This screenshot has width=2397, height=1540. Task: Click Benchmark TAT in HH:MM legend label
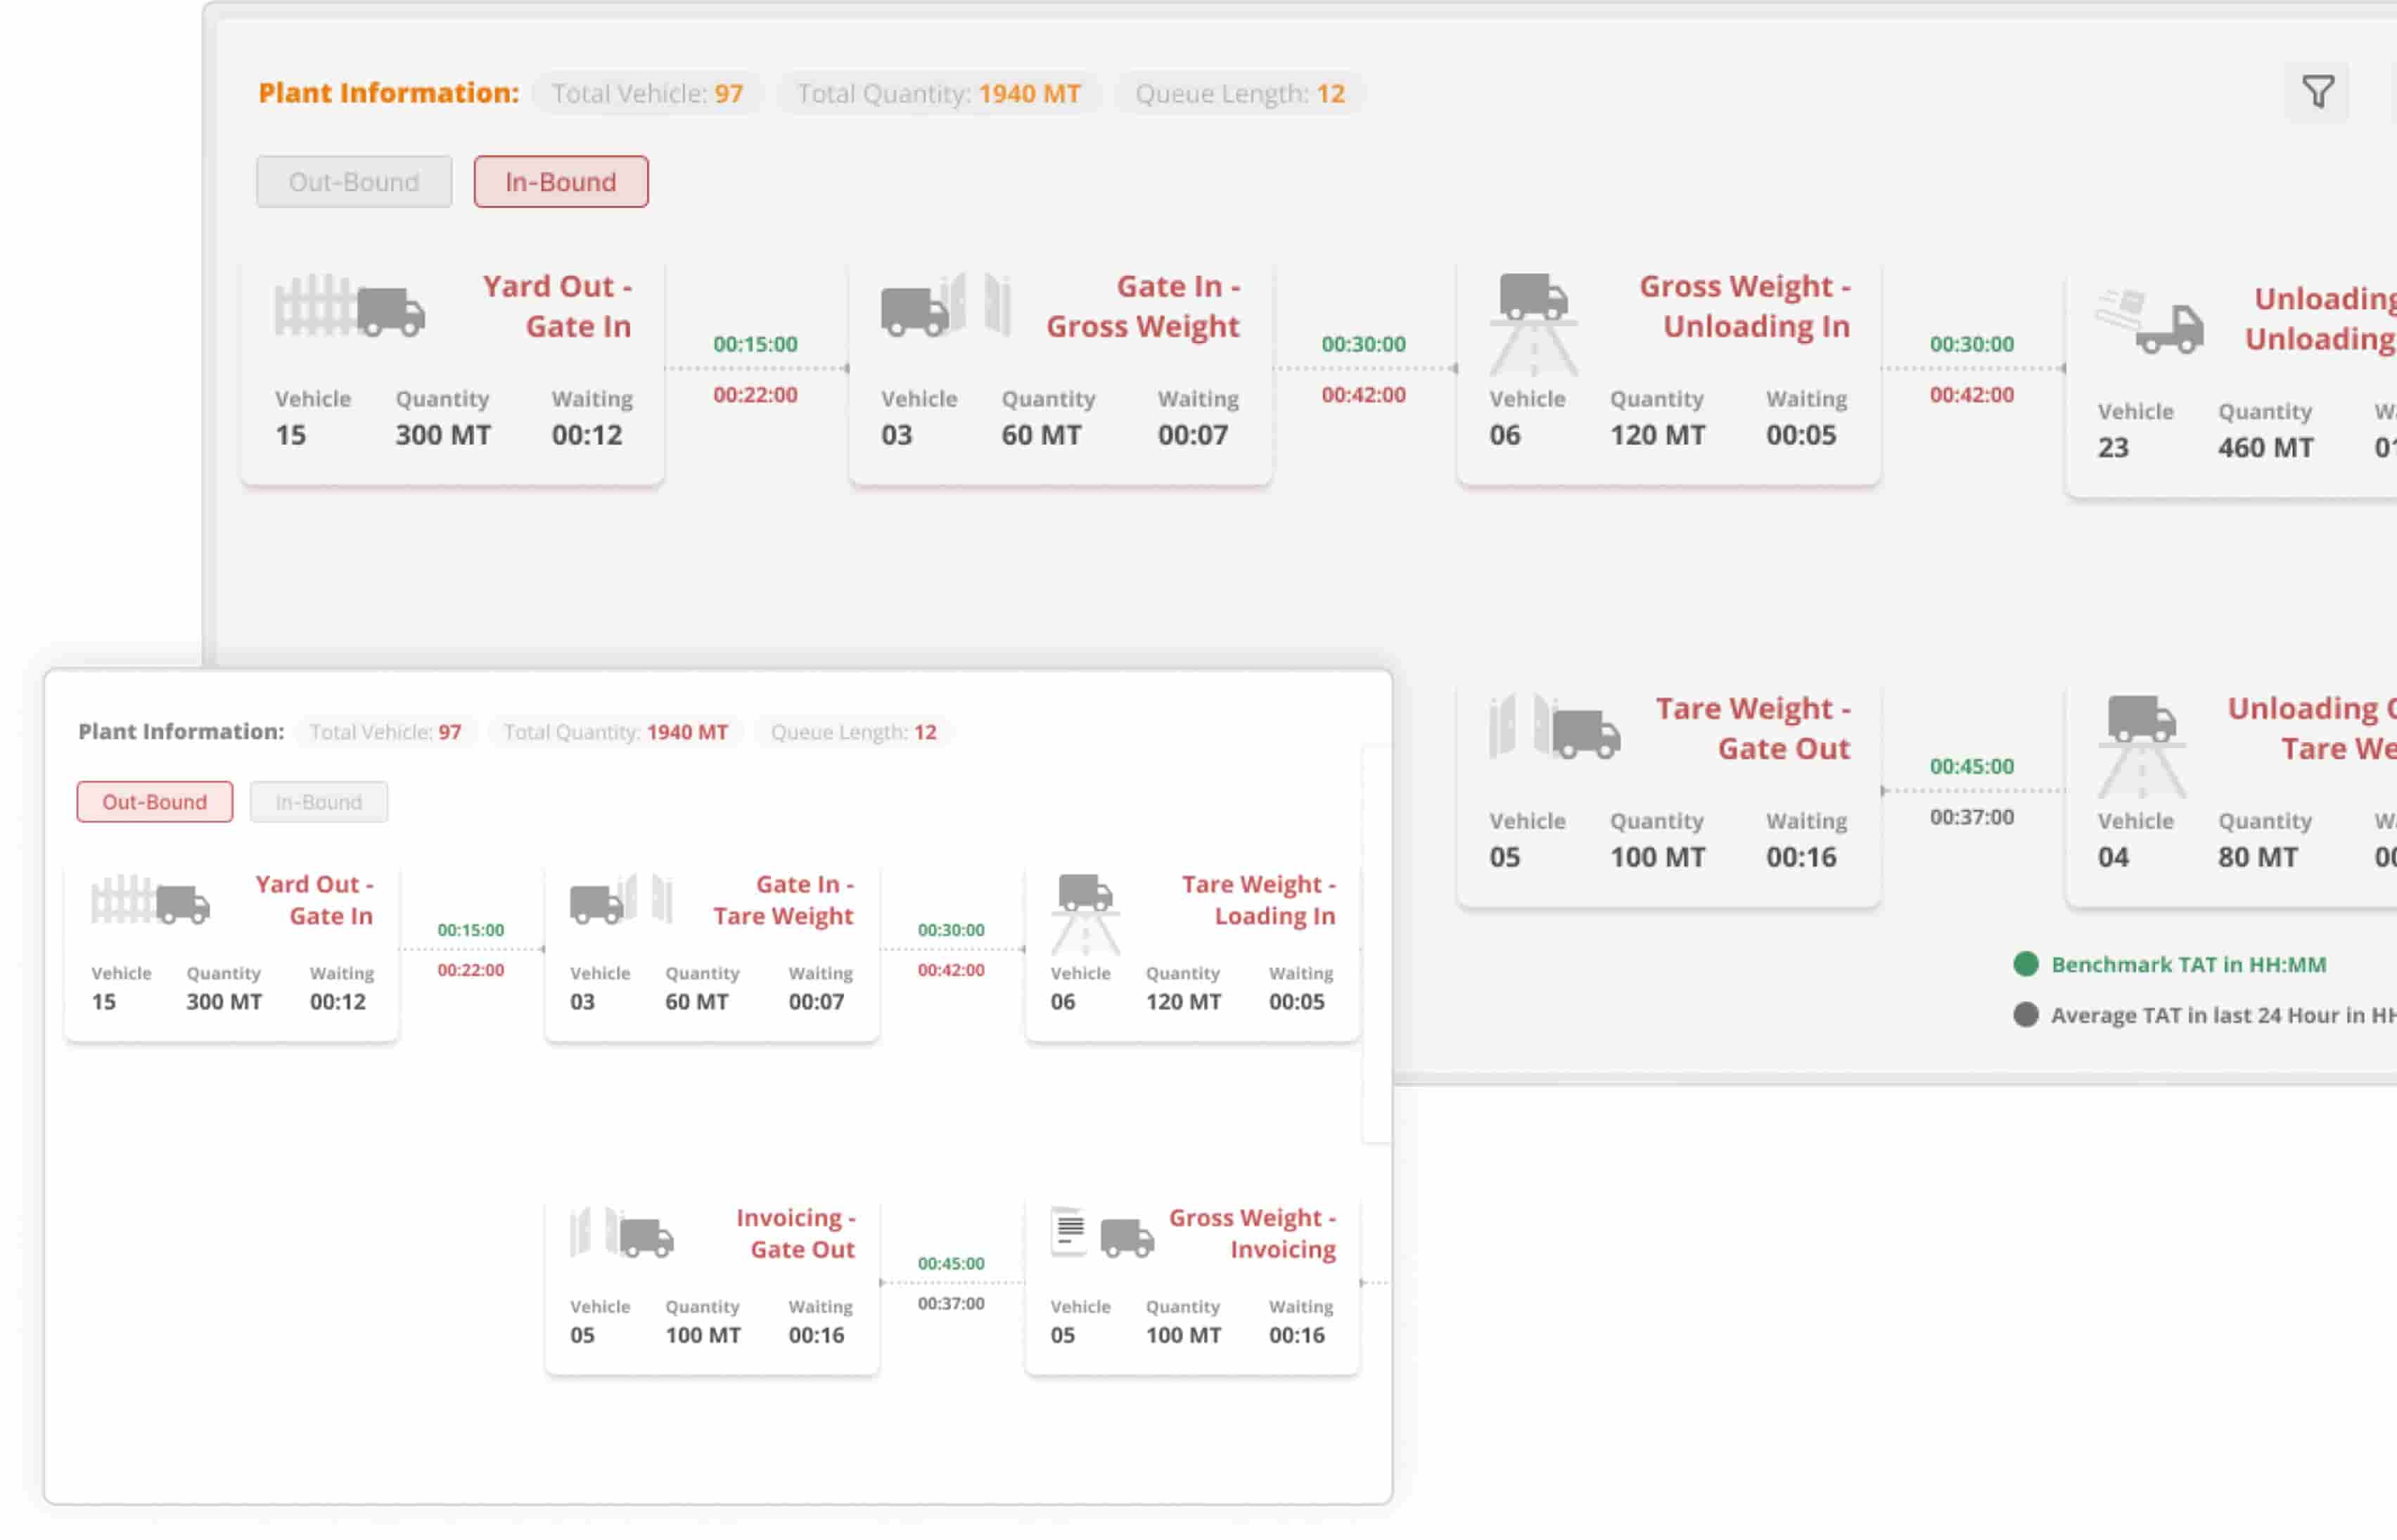[x=2189, y=964]
